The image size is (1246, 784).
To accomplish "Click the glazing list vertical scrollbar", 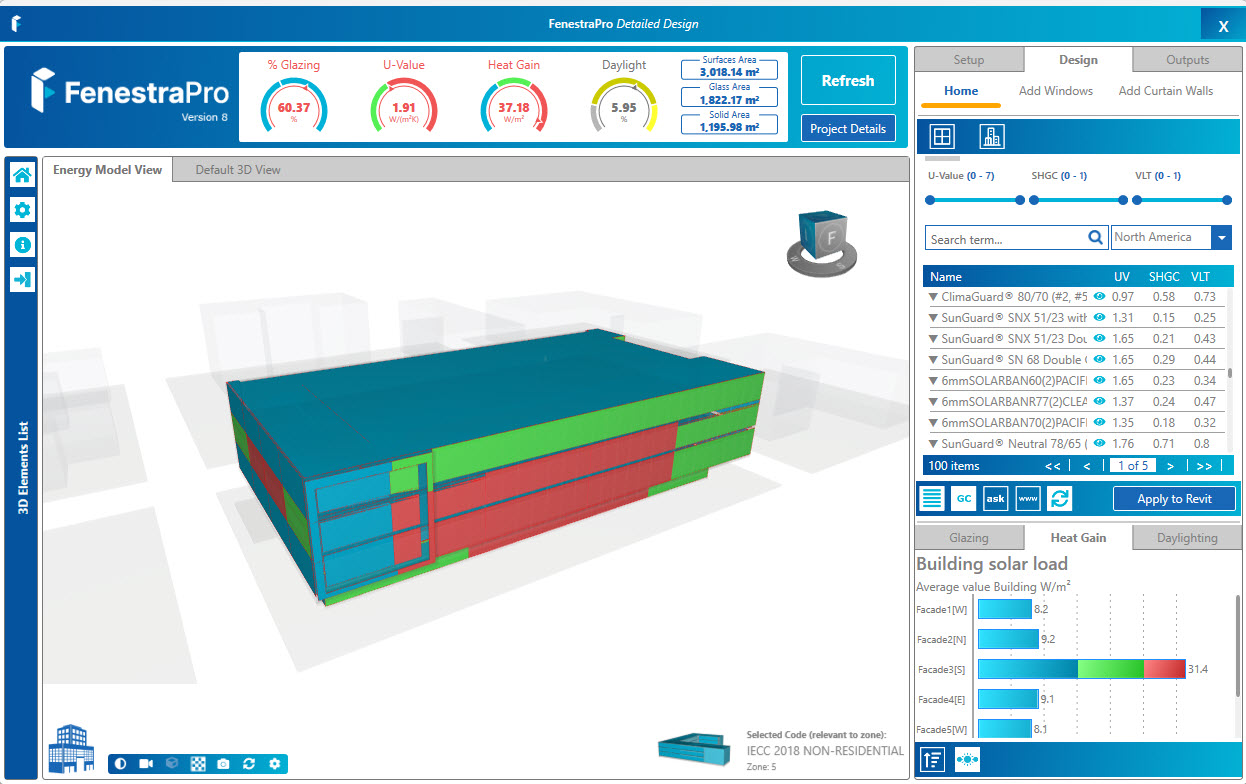I will 1230,372.
